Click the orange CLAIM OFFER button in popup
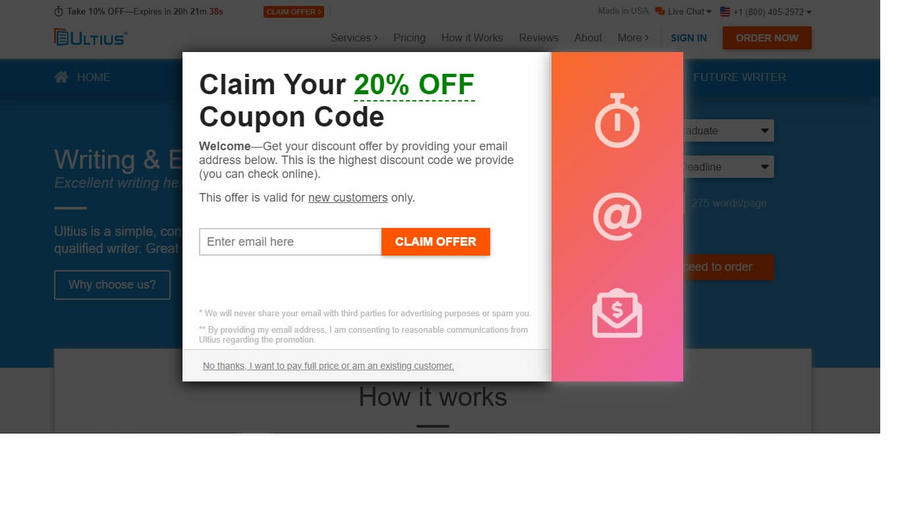Screen dimensions: 900x506 coord(436,242)
